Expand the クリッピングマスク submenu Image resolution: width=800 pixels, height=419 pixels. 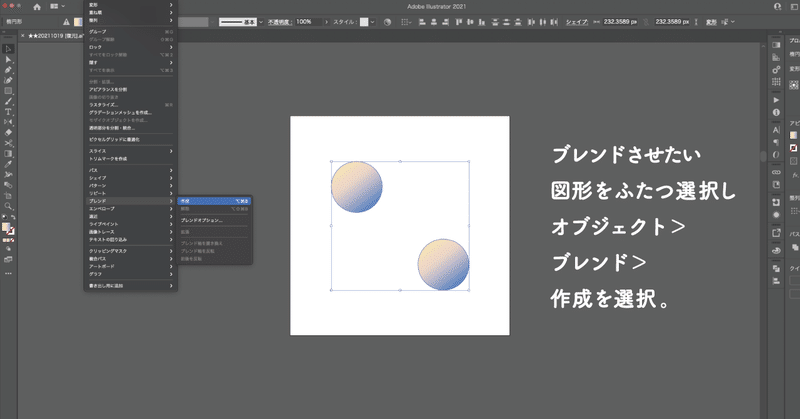[x=131, y=251]
